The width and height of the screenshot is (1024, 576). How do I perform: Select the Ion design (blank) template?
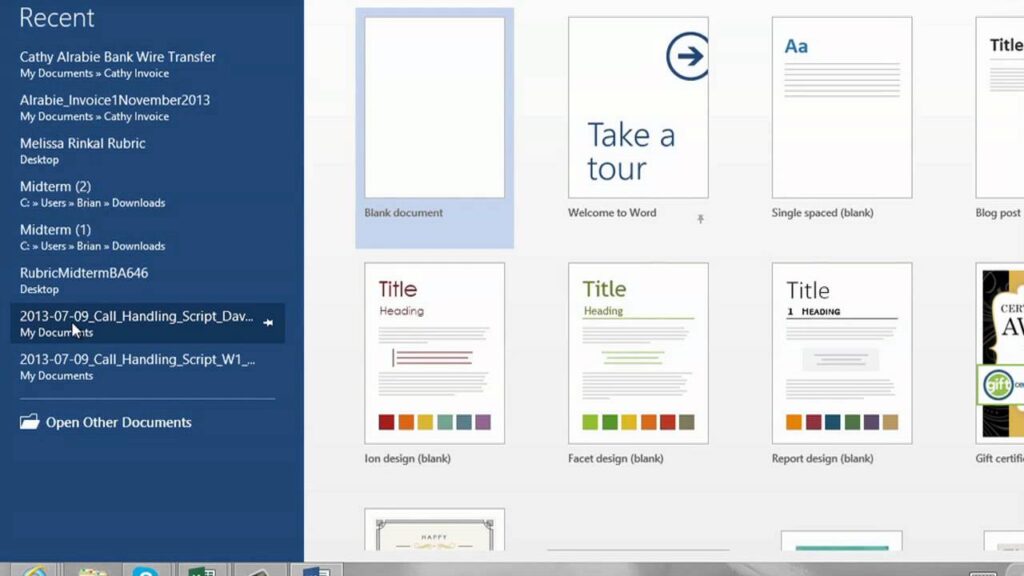(x=434, y=353)
